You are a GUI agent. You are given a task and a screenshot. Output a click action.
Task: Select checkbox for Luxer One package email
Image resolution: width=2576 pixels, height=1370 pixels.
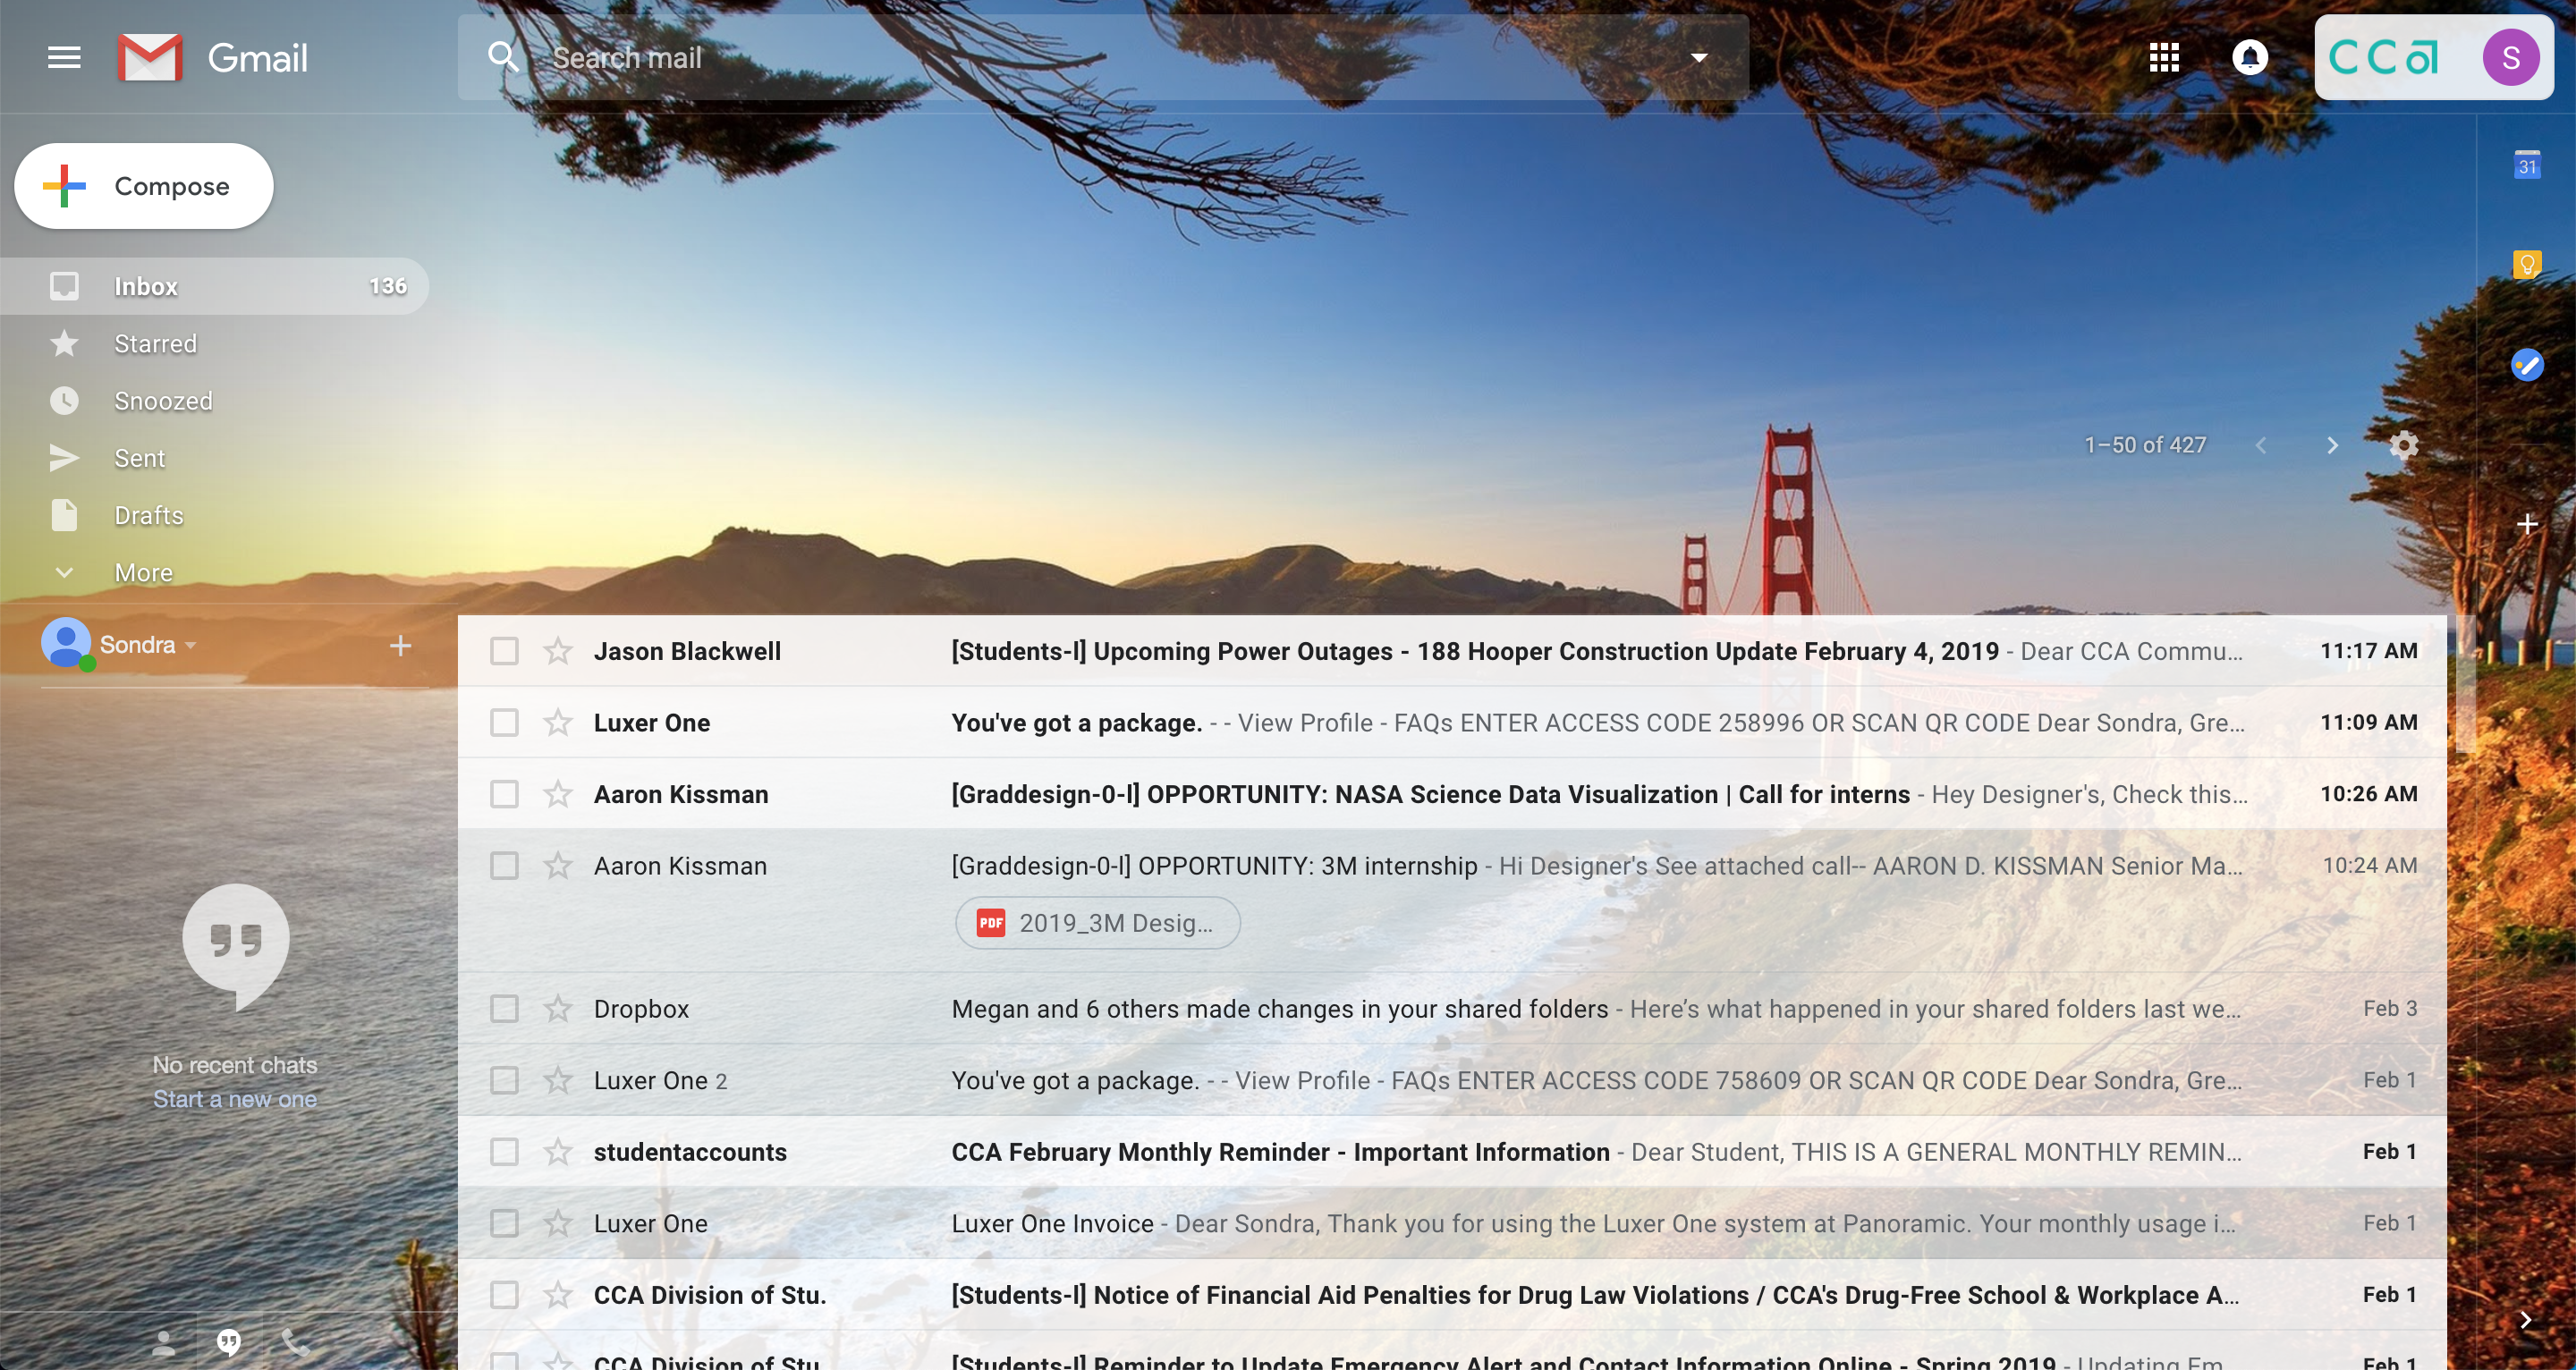[504, 723]
